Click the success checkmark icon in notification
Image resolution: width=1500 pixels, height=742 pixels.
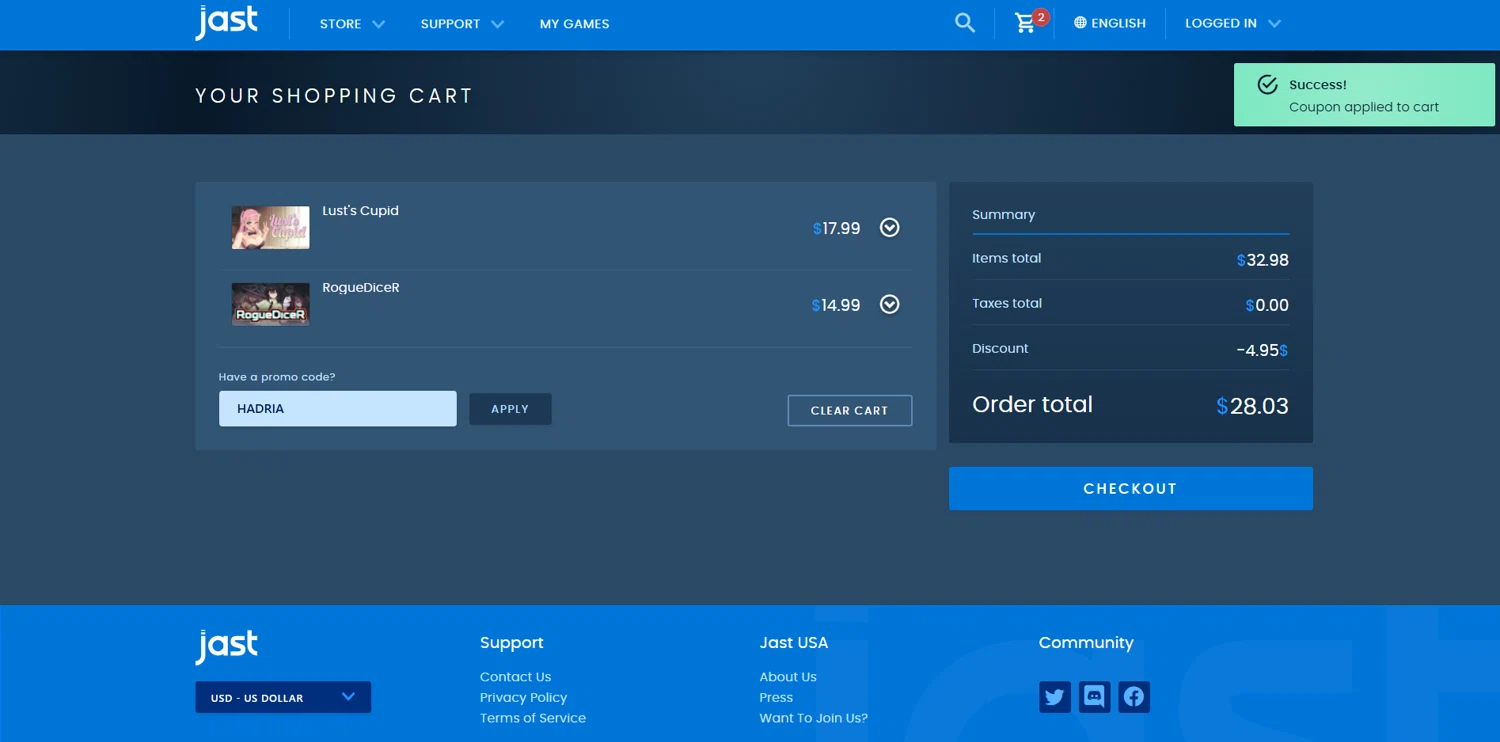click(x=1267, y=85)
